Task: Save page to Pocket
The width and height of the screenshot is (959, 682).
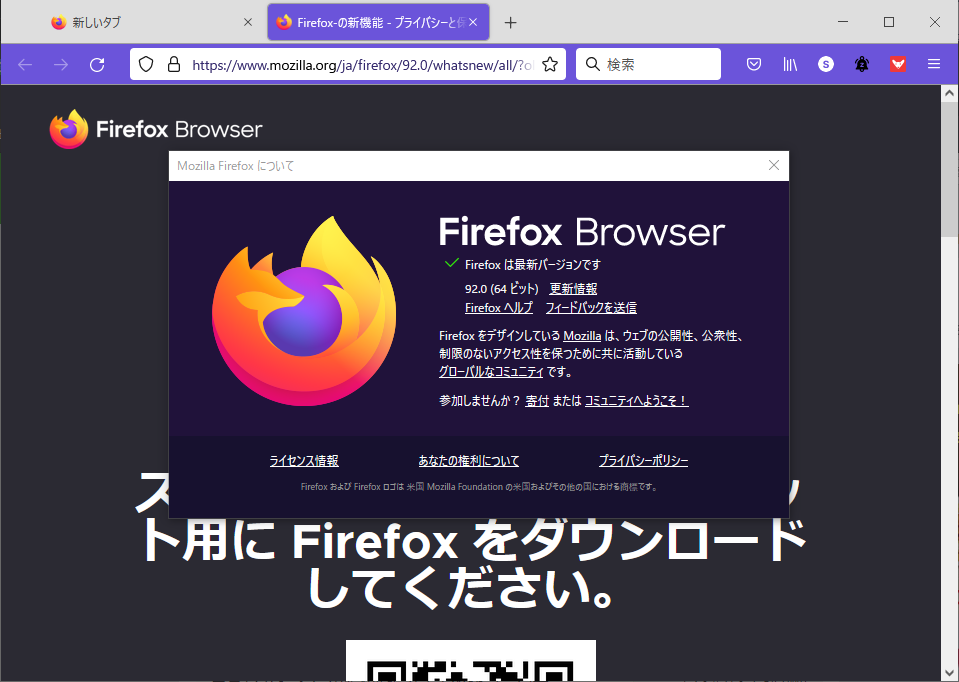Action: (753, 64)
